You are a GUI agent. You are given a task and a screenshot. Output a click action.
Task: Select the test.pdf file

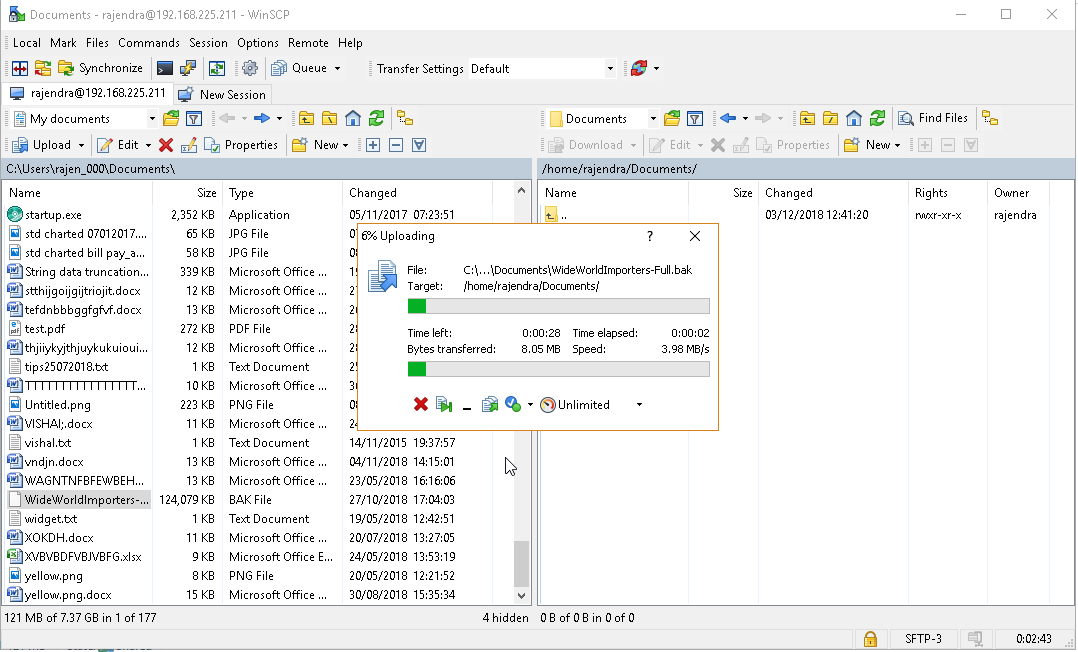click(x=45, y=329)
